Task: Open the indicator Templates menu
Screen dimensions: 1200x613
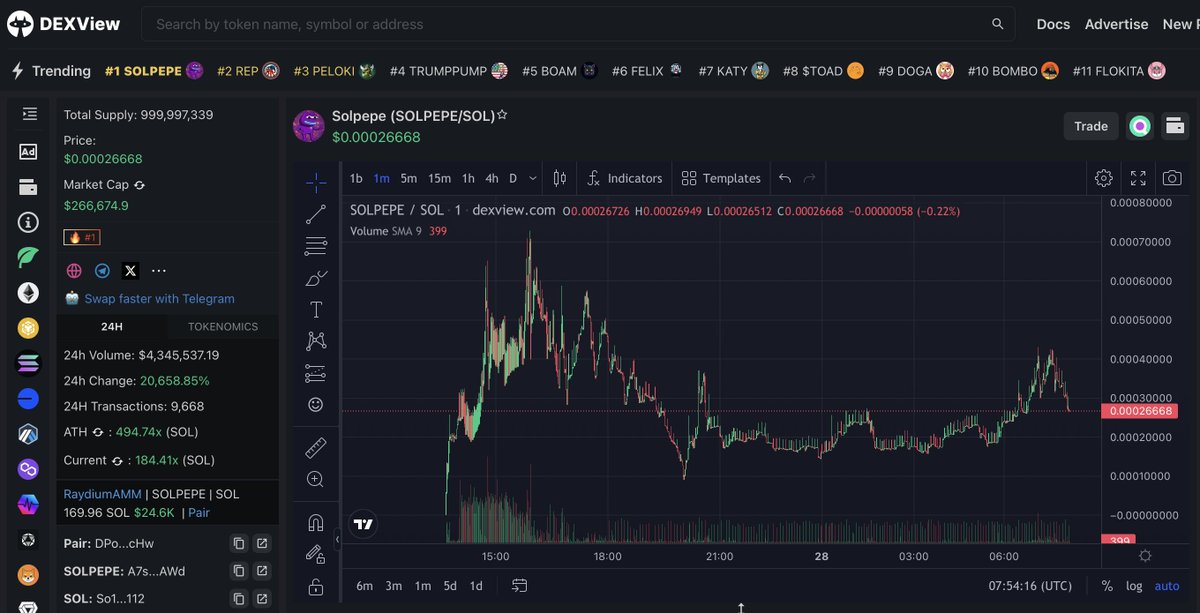Action: click(721, 178)
